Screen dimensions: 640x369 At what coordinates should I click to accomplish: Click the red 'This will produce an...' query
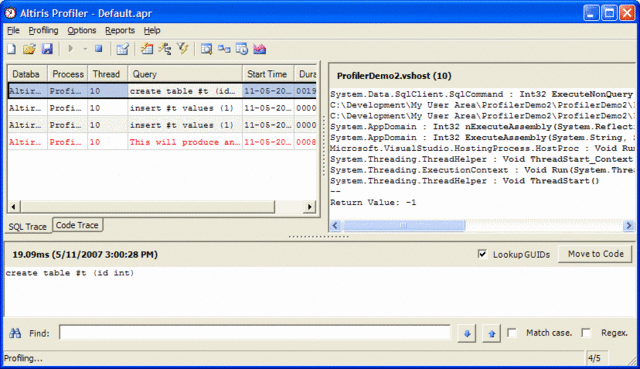pyautogui.click(x=185, y=142)
